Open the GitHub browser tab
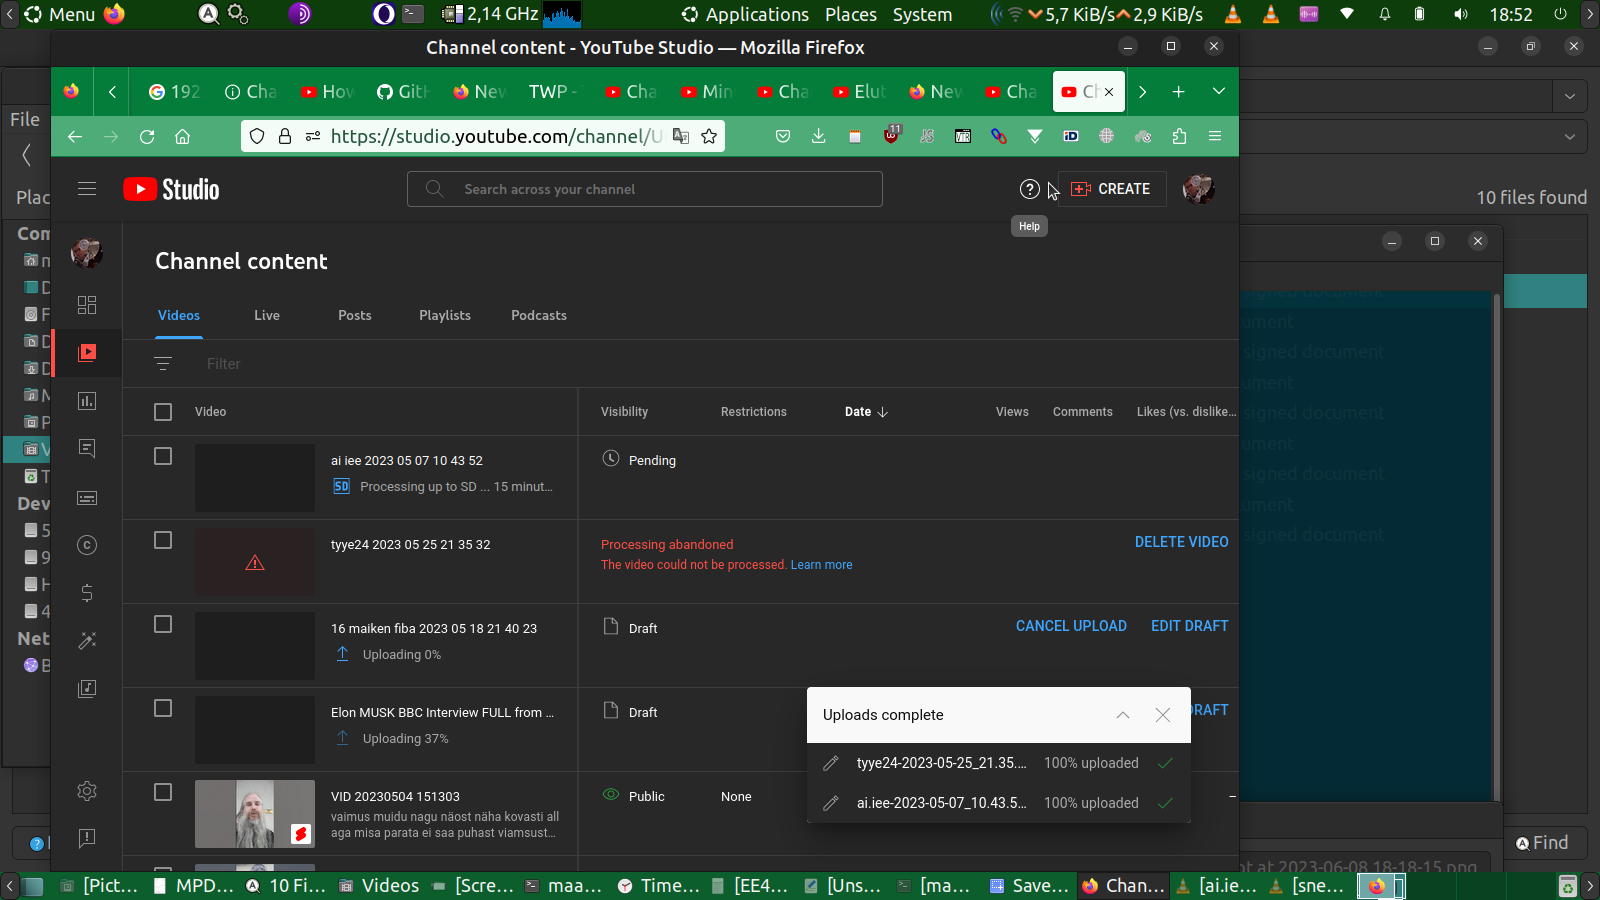1600x900 pixels. (x=402, y=91)
